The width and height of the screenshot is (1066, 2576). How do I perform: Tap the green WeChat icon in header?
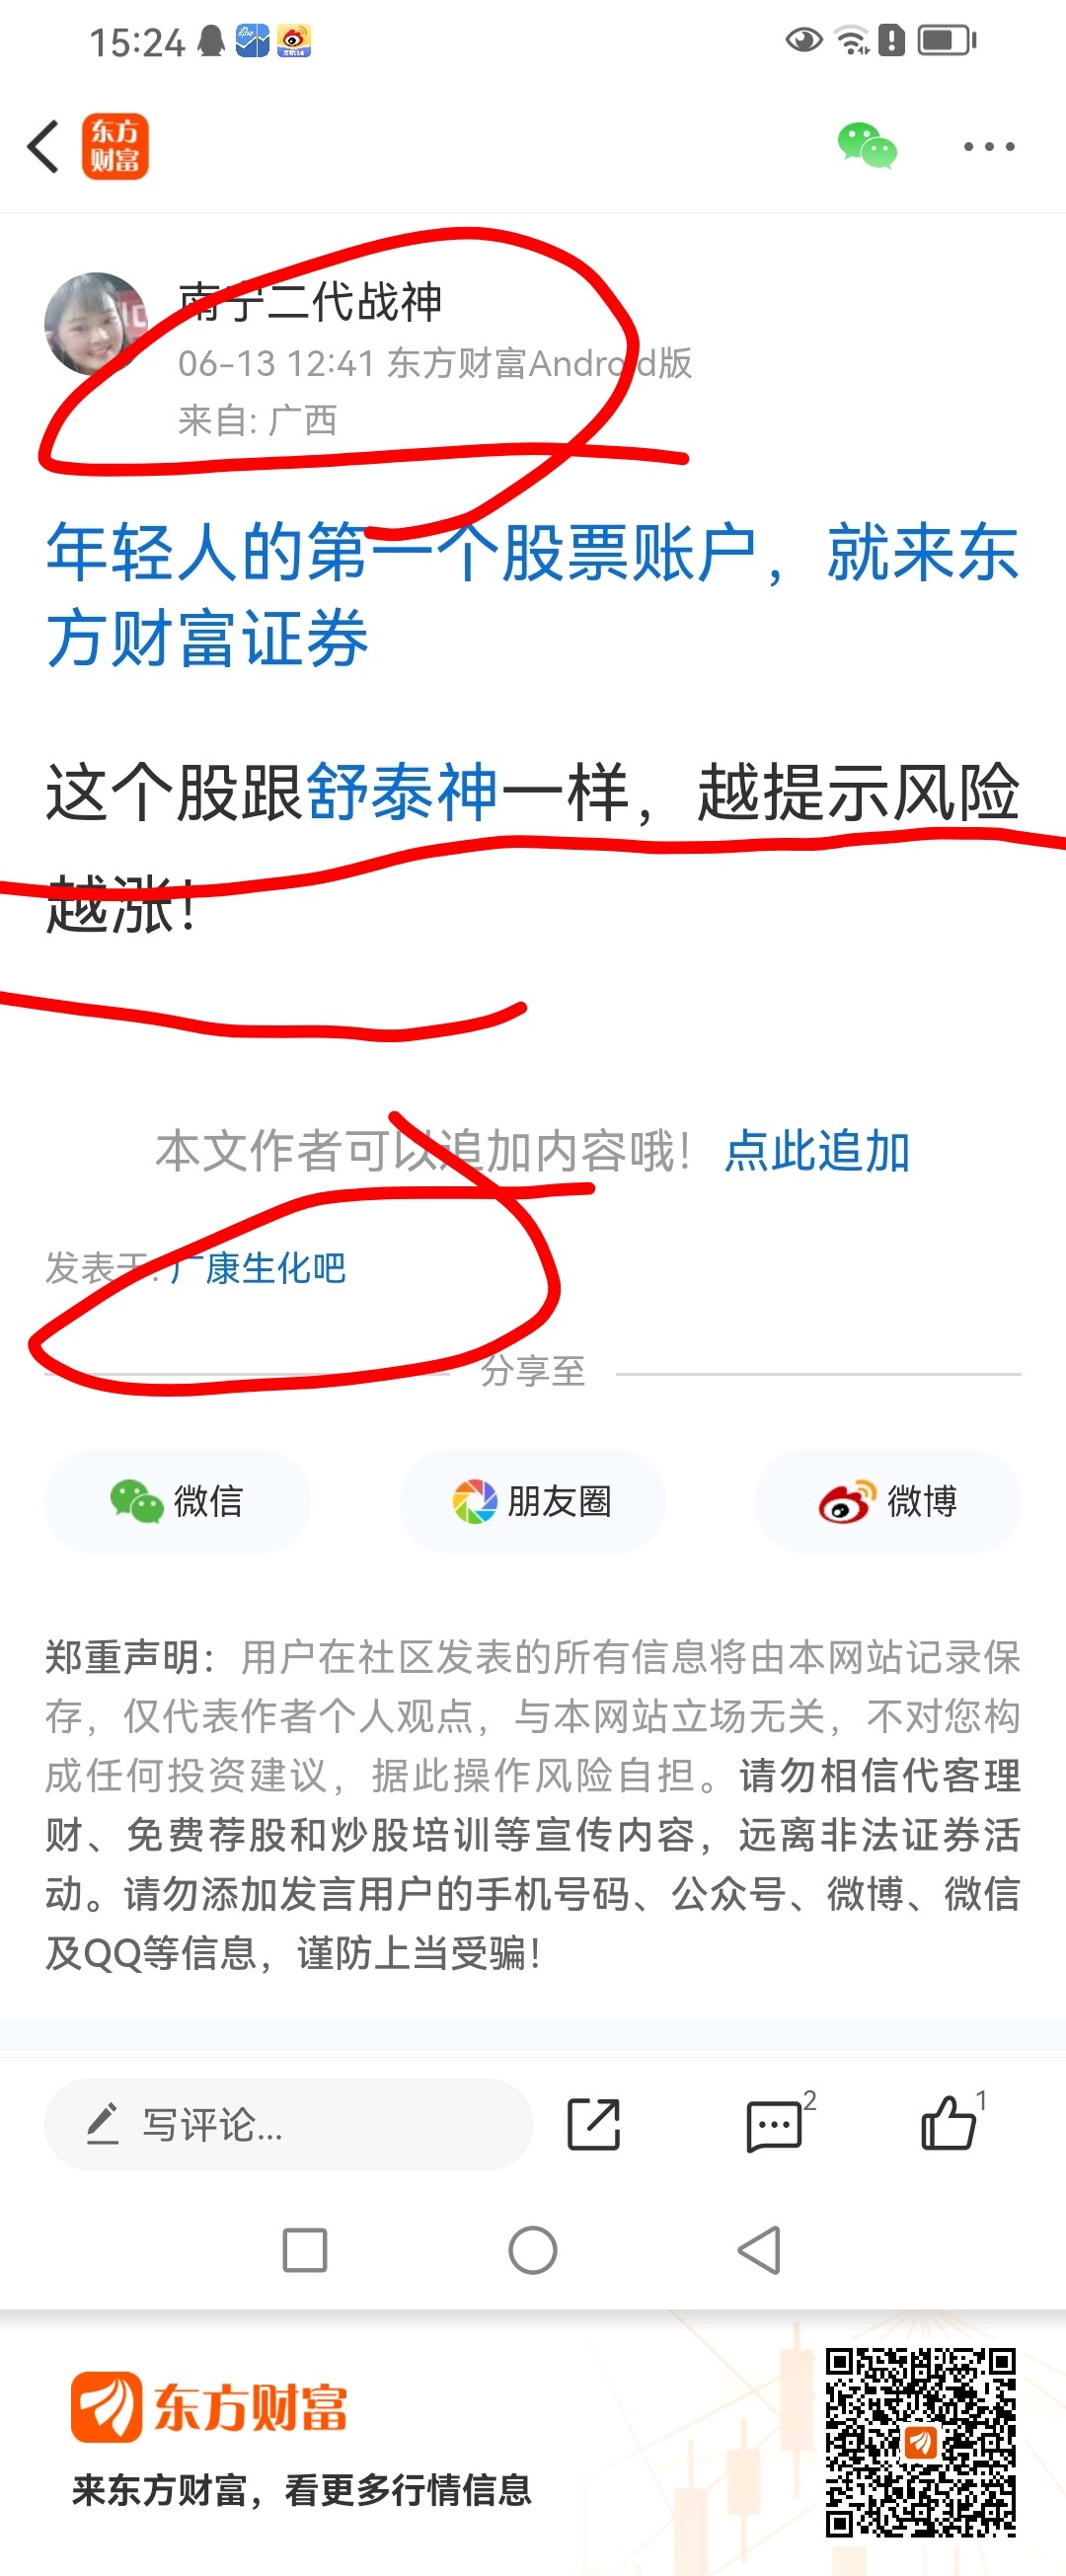(867, 146)
